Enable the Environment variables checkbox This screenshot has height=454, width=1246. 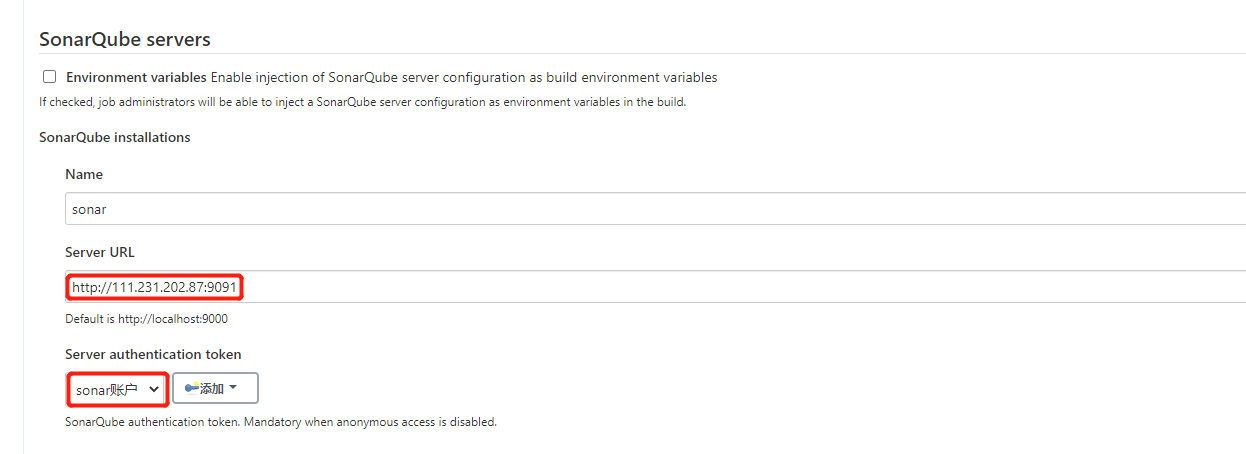click(x=49, y=77)
